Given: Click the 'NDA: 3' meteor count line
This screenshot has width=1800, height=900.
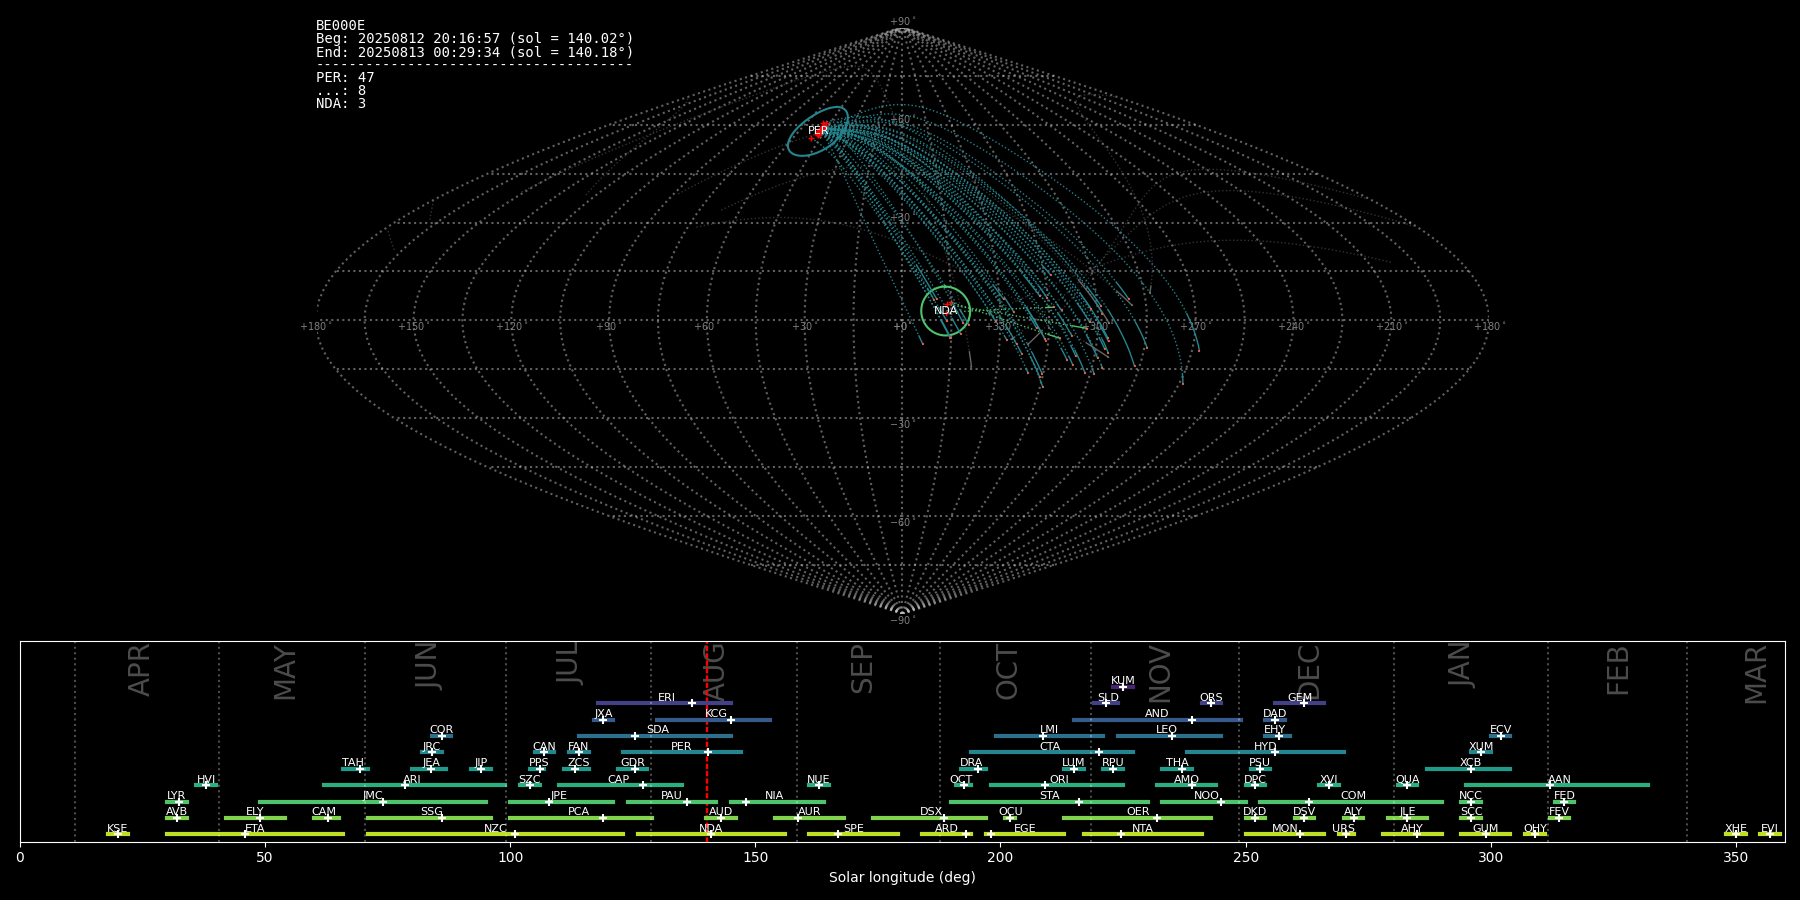Looking at the screenshot, I should (341, 104).
